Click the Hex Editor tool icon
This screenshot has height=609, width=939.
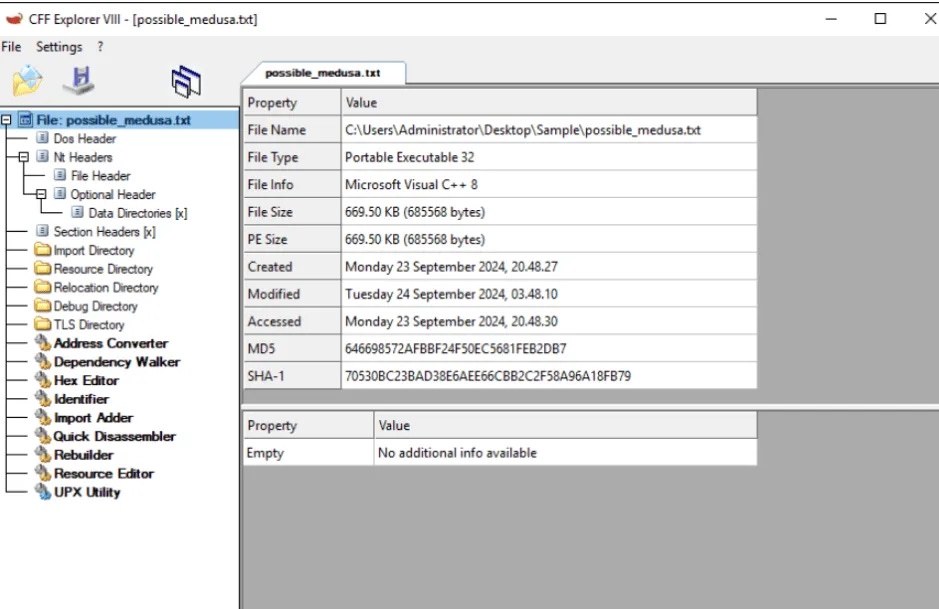click(x=43, y=380)
